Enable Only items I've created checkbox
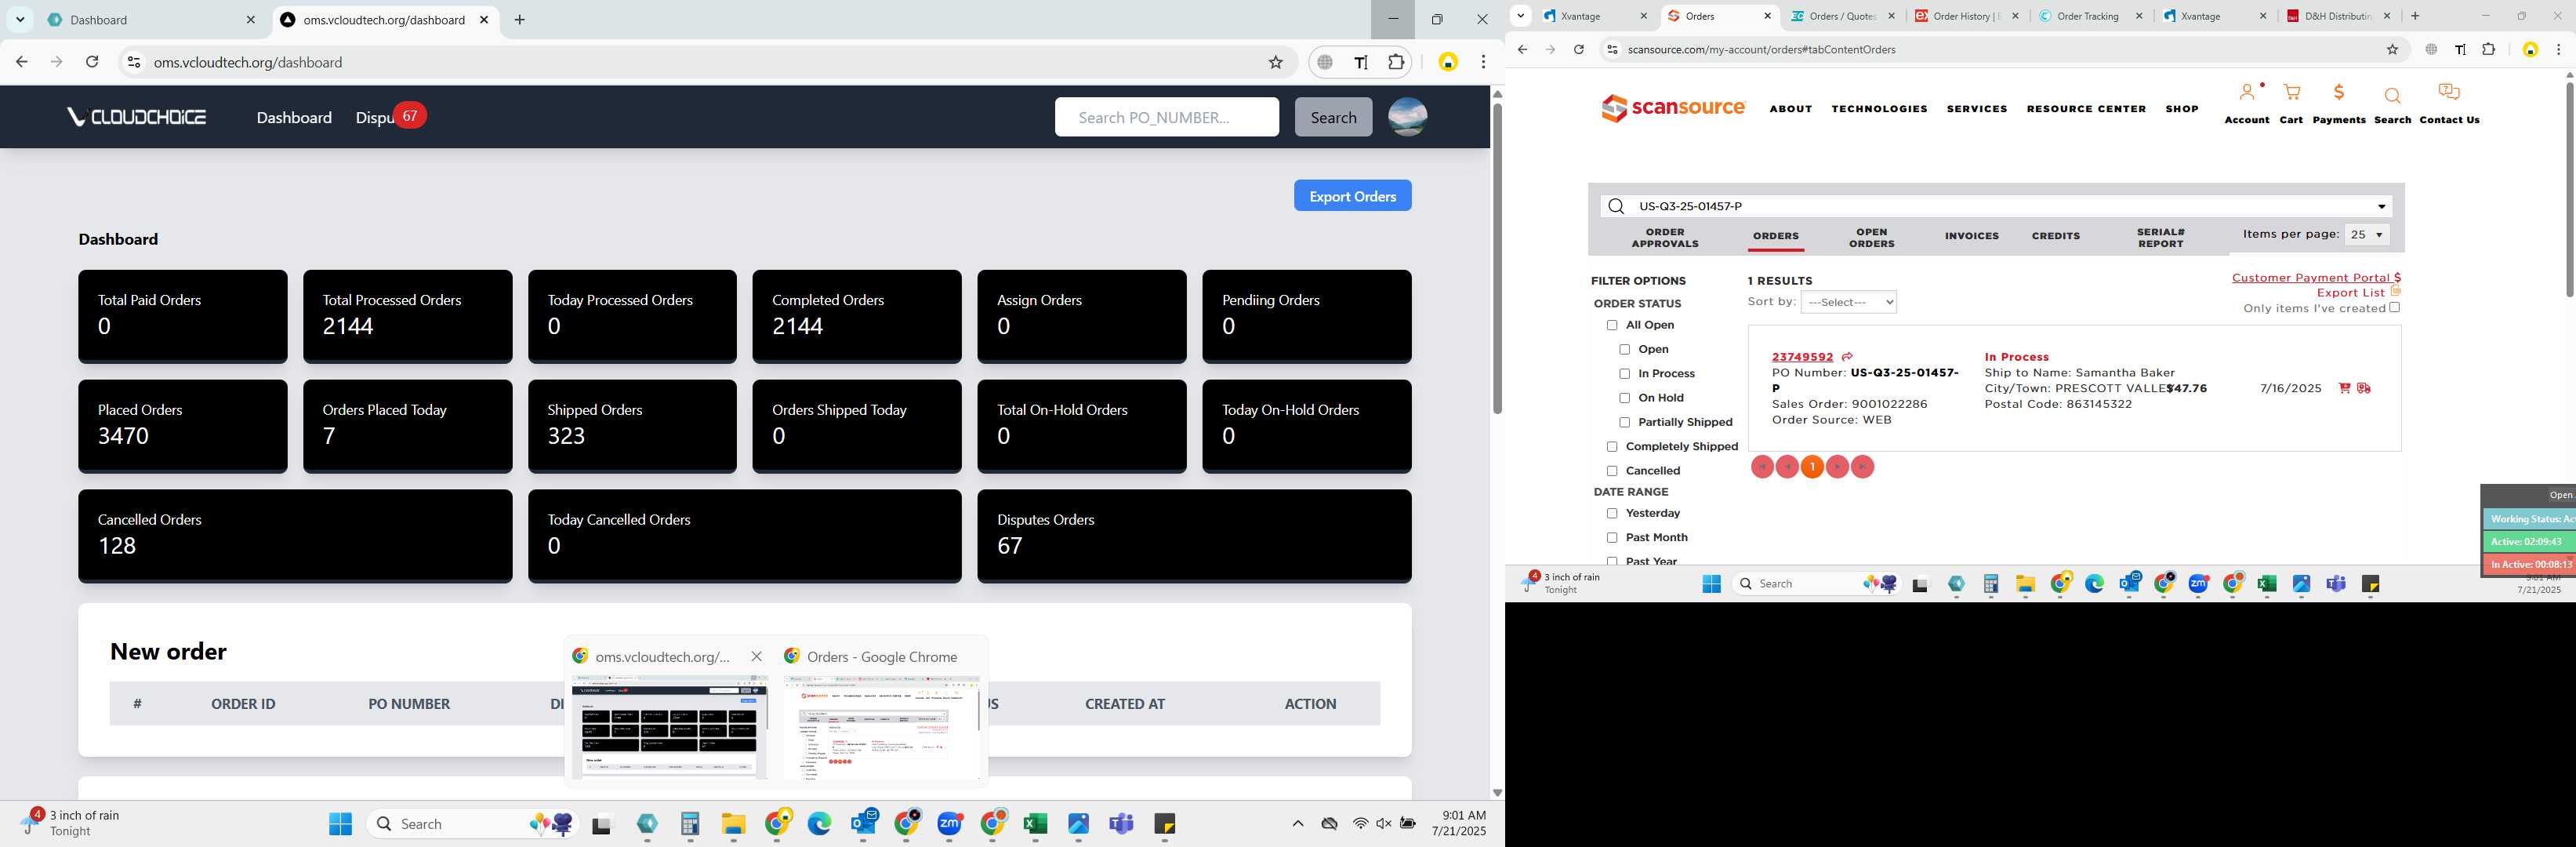Image resolution: width=2576 pixels, height=847 pixels. (x=2394, y=308)
